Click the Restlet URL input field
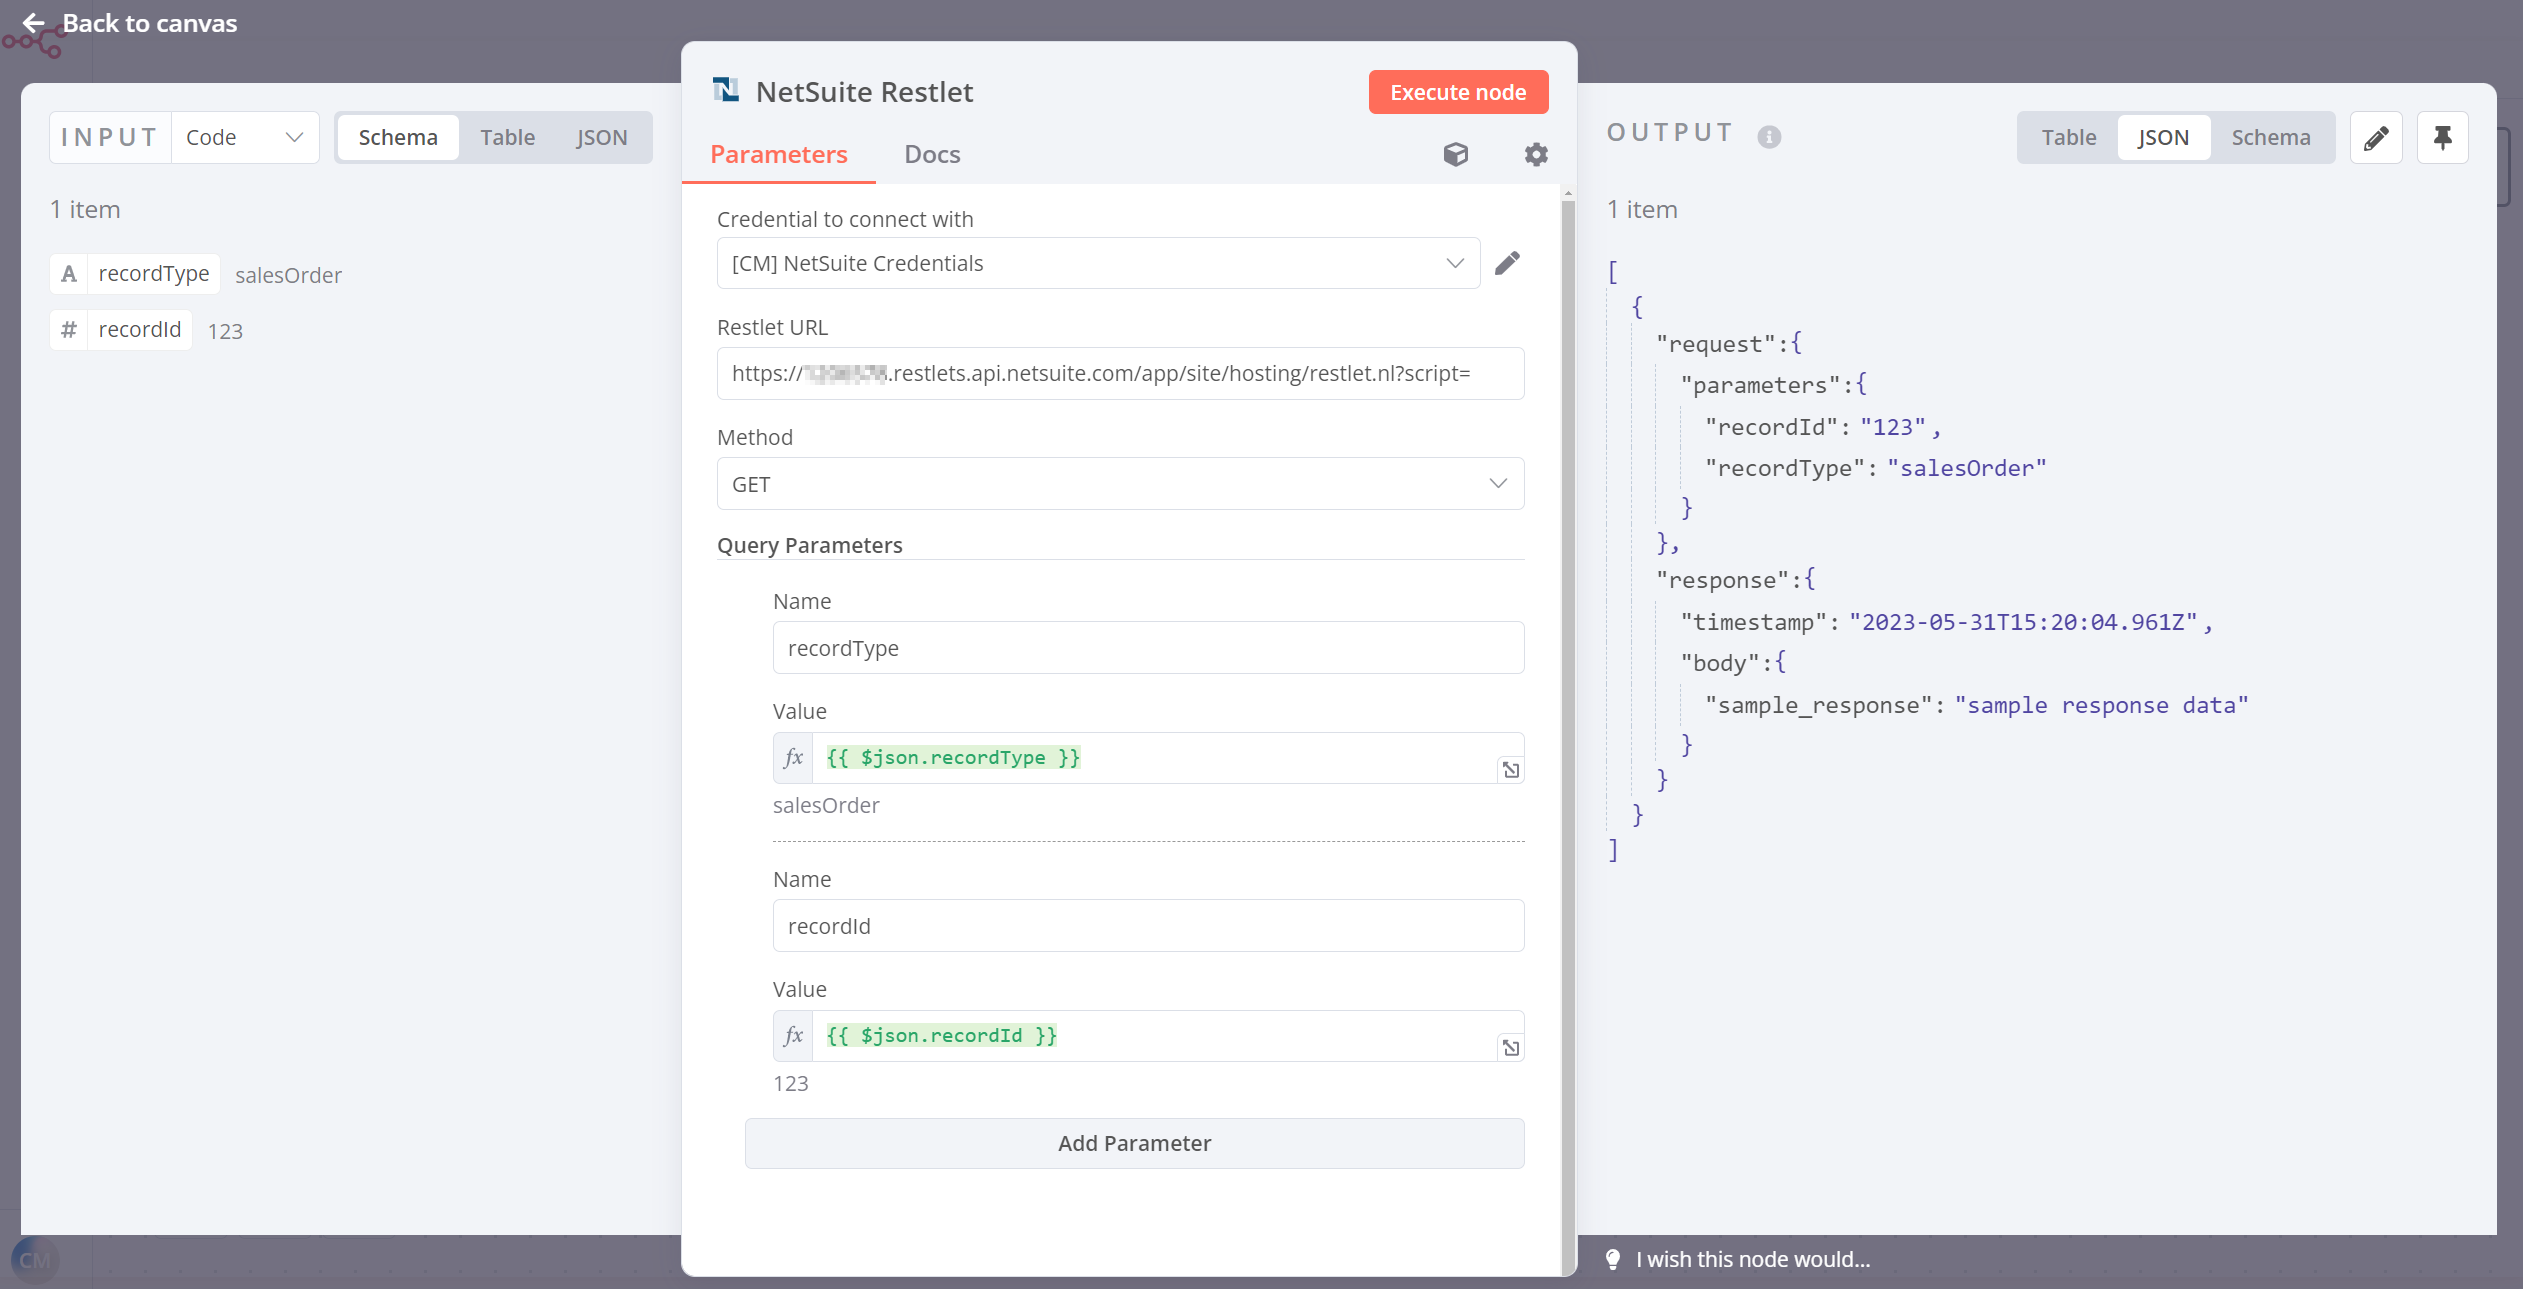This screenshot has height=1289, width=2523. [x=1120, y=374]
